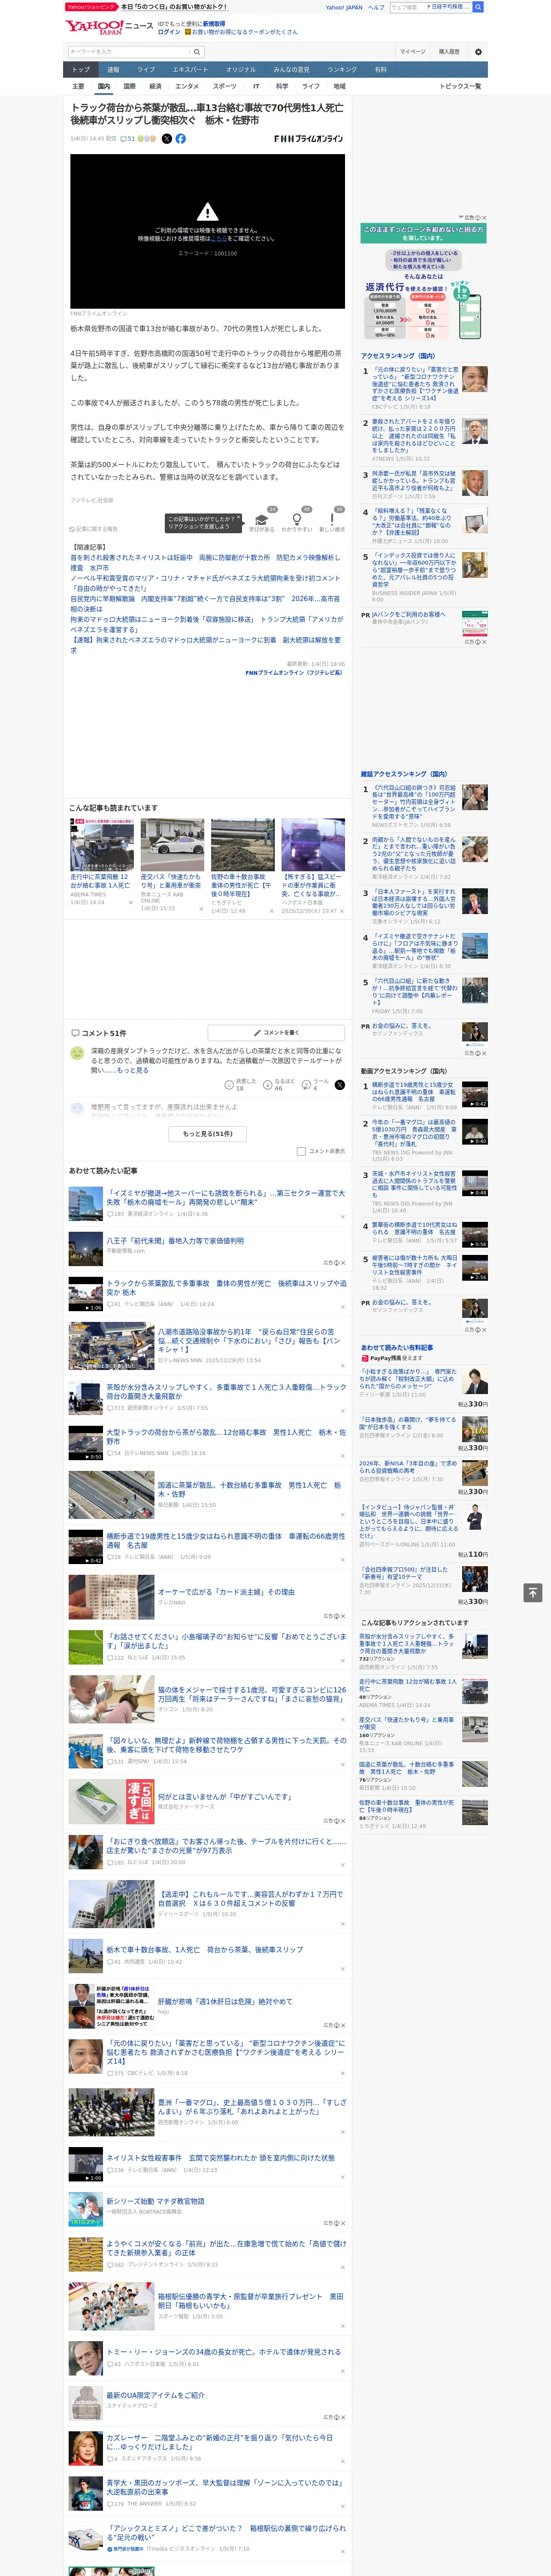Click the video player warning area
Image resolution: width=551 pixels, height=2576 pixels.
click(x=207, y=231)
